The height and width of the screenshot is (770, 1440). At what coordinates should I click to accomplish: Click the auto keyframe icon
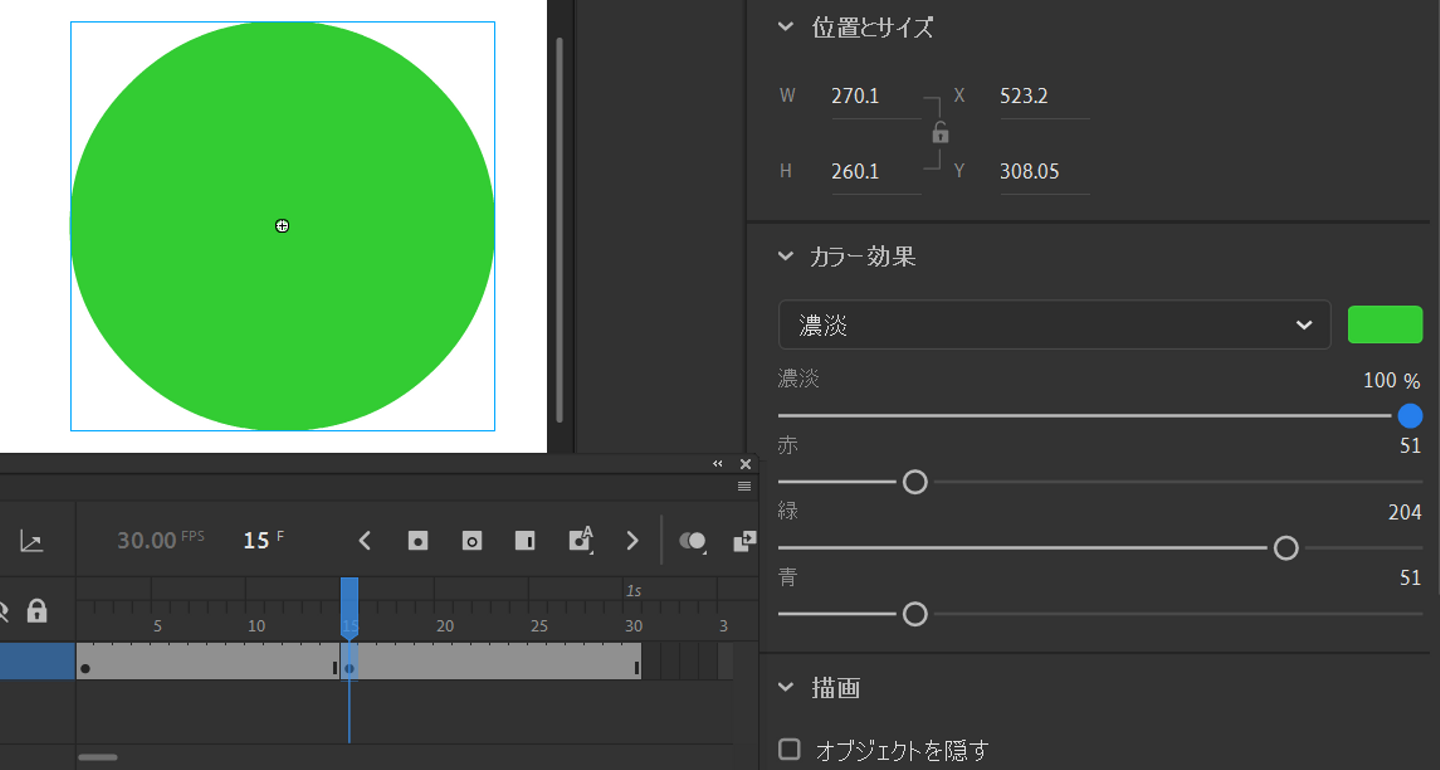tap(580, 540)
